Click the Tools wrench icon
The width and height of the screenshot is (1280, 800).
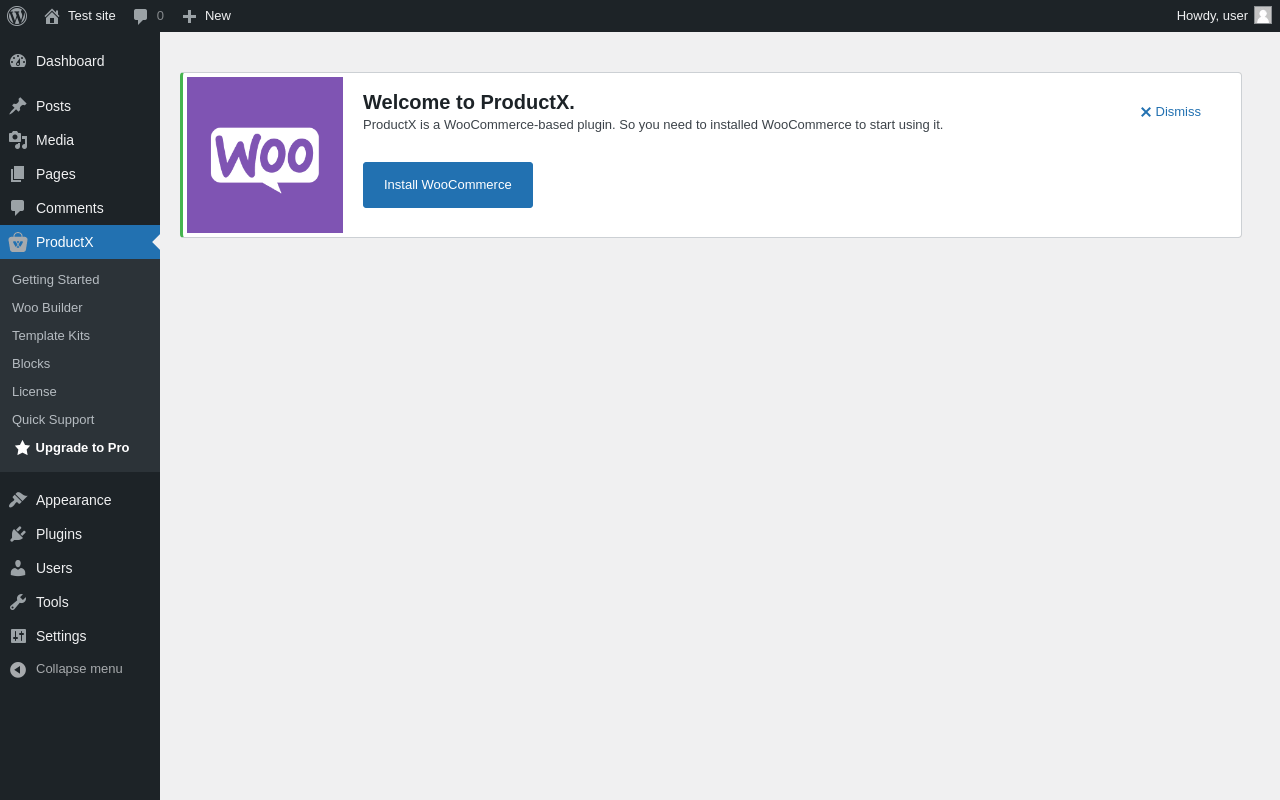(18, 602)
